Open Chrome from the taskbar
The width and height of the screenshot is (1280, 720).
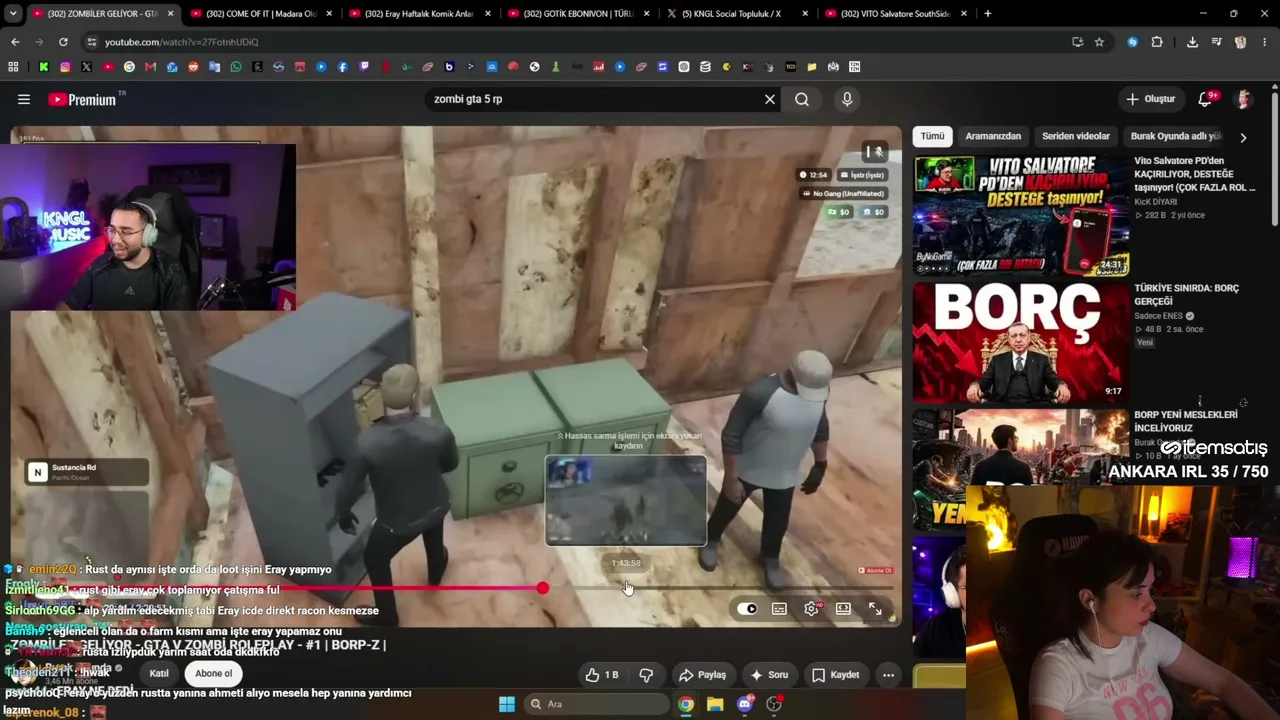click(x=685, y=704)
